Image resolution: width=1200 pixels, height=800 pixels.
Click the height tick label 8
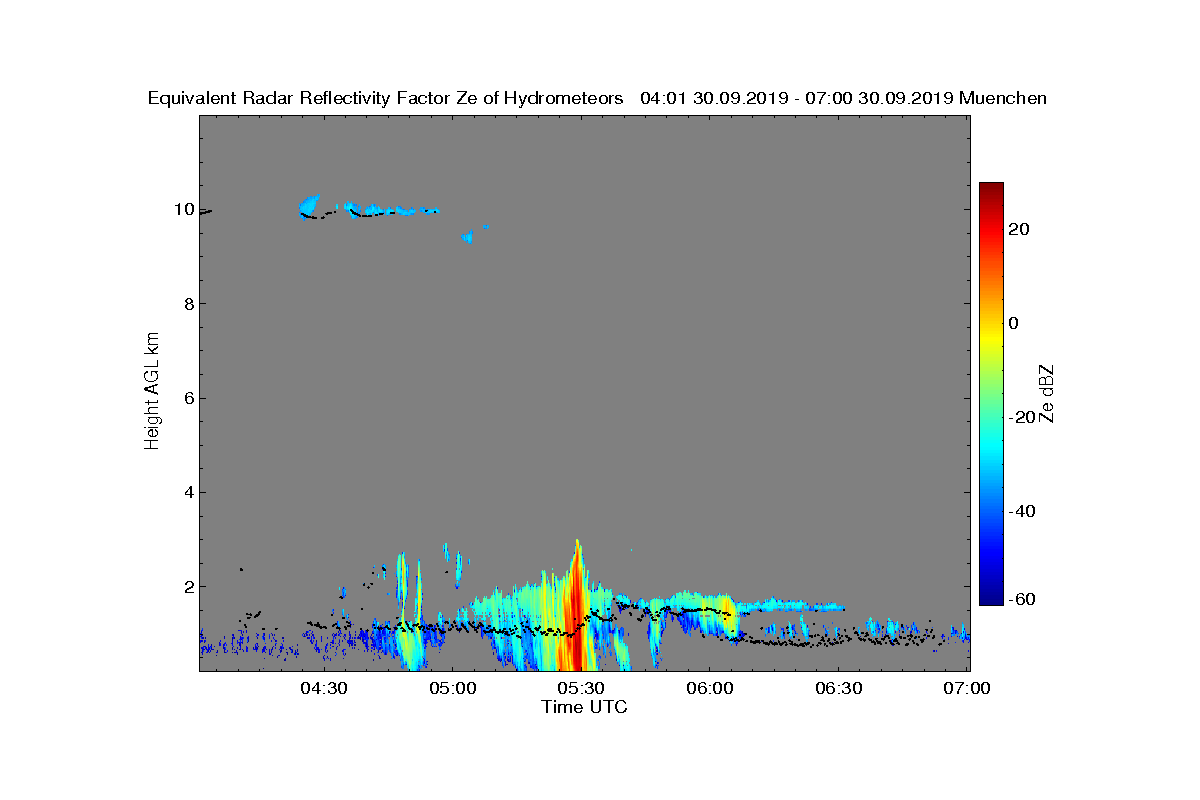pos(187,304)
